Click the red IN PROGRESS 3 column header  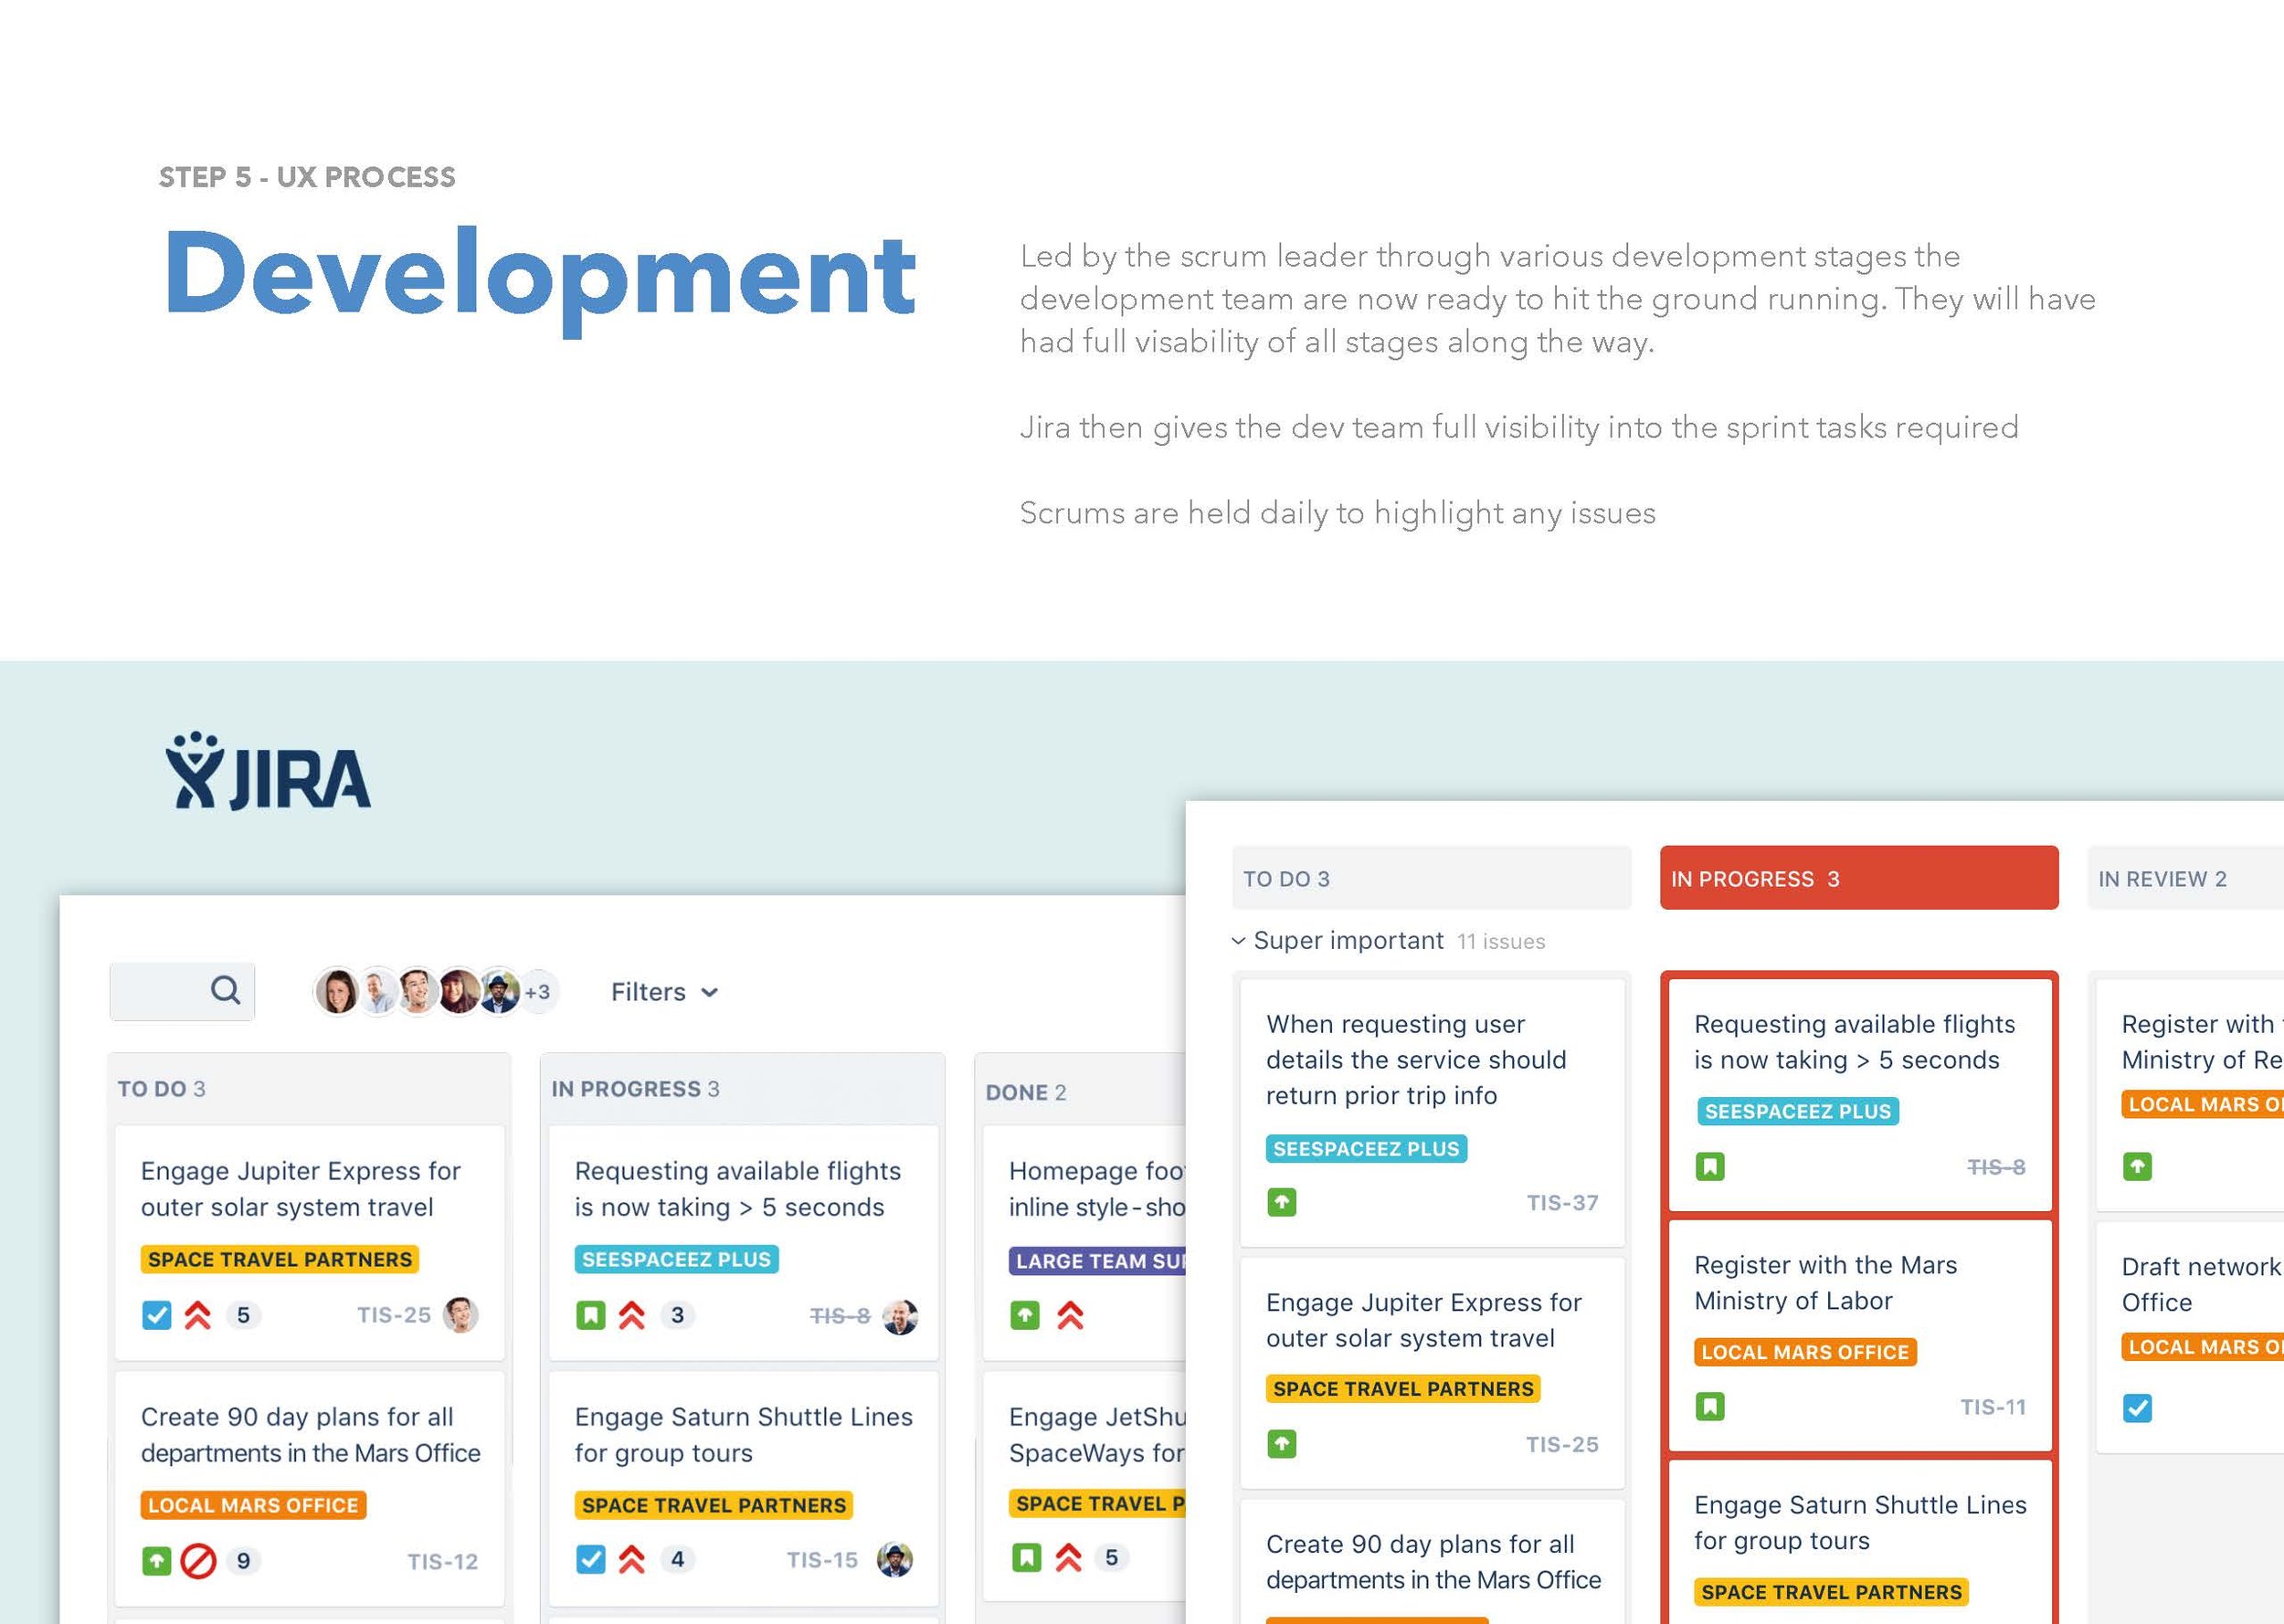tap(1859, 878)
